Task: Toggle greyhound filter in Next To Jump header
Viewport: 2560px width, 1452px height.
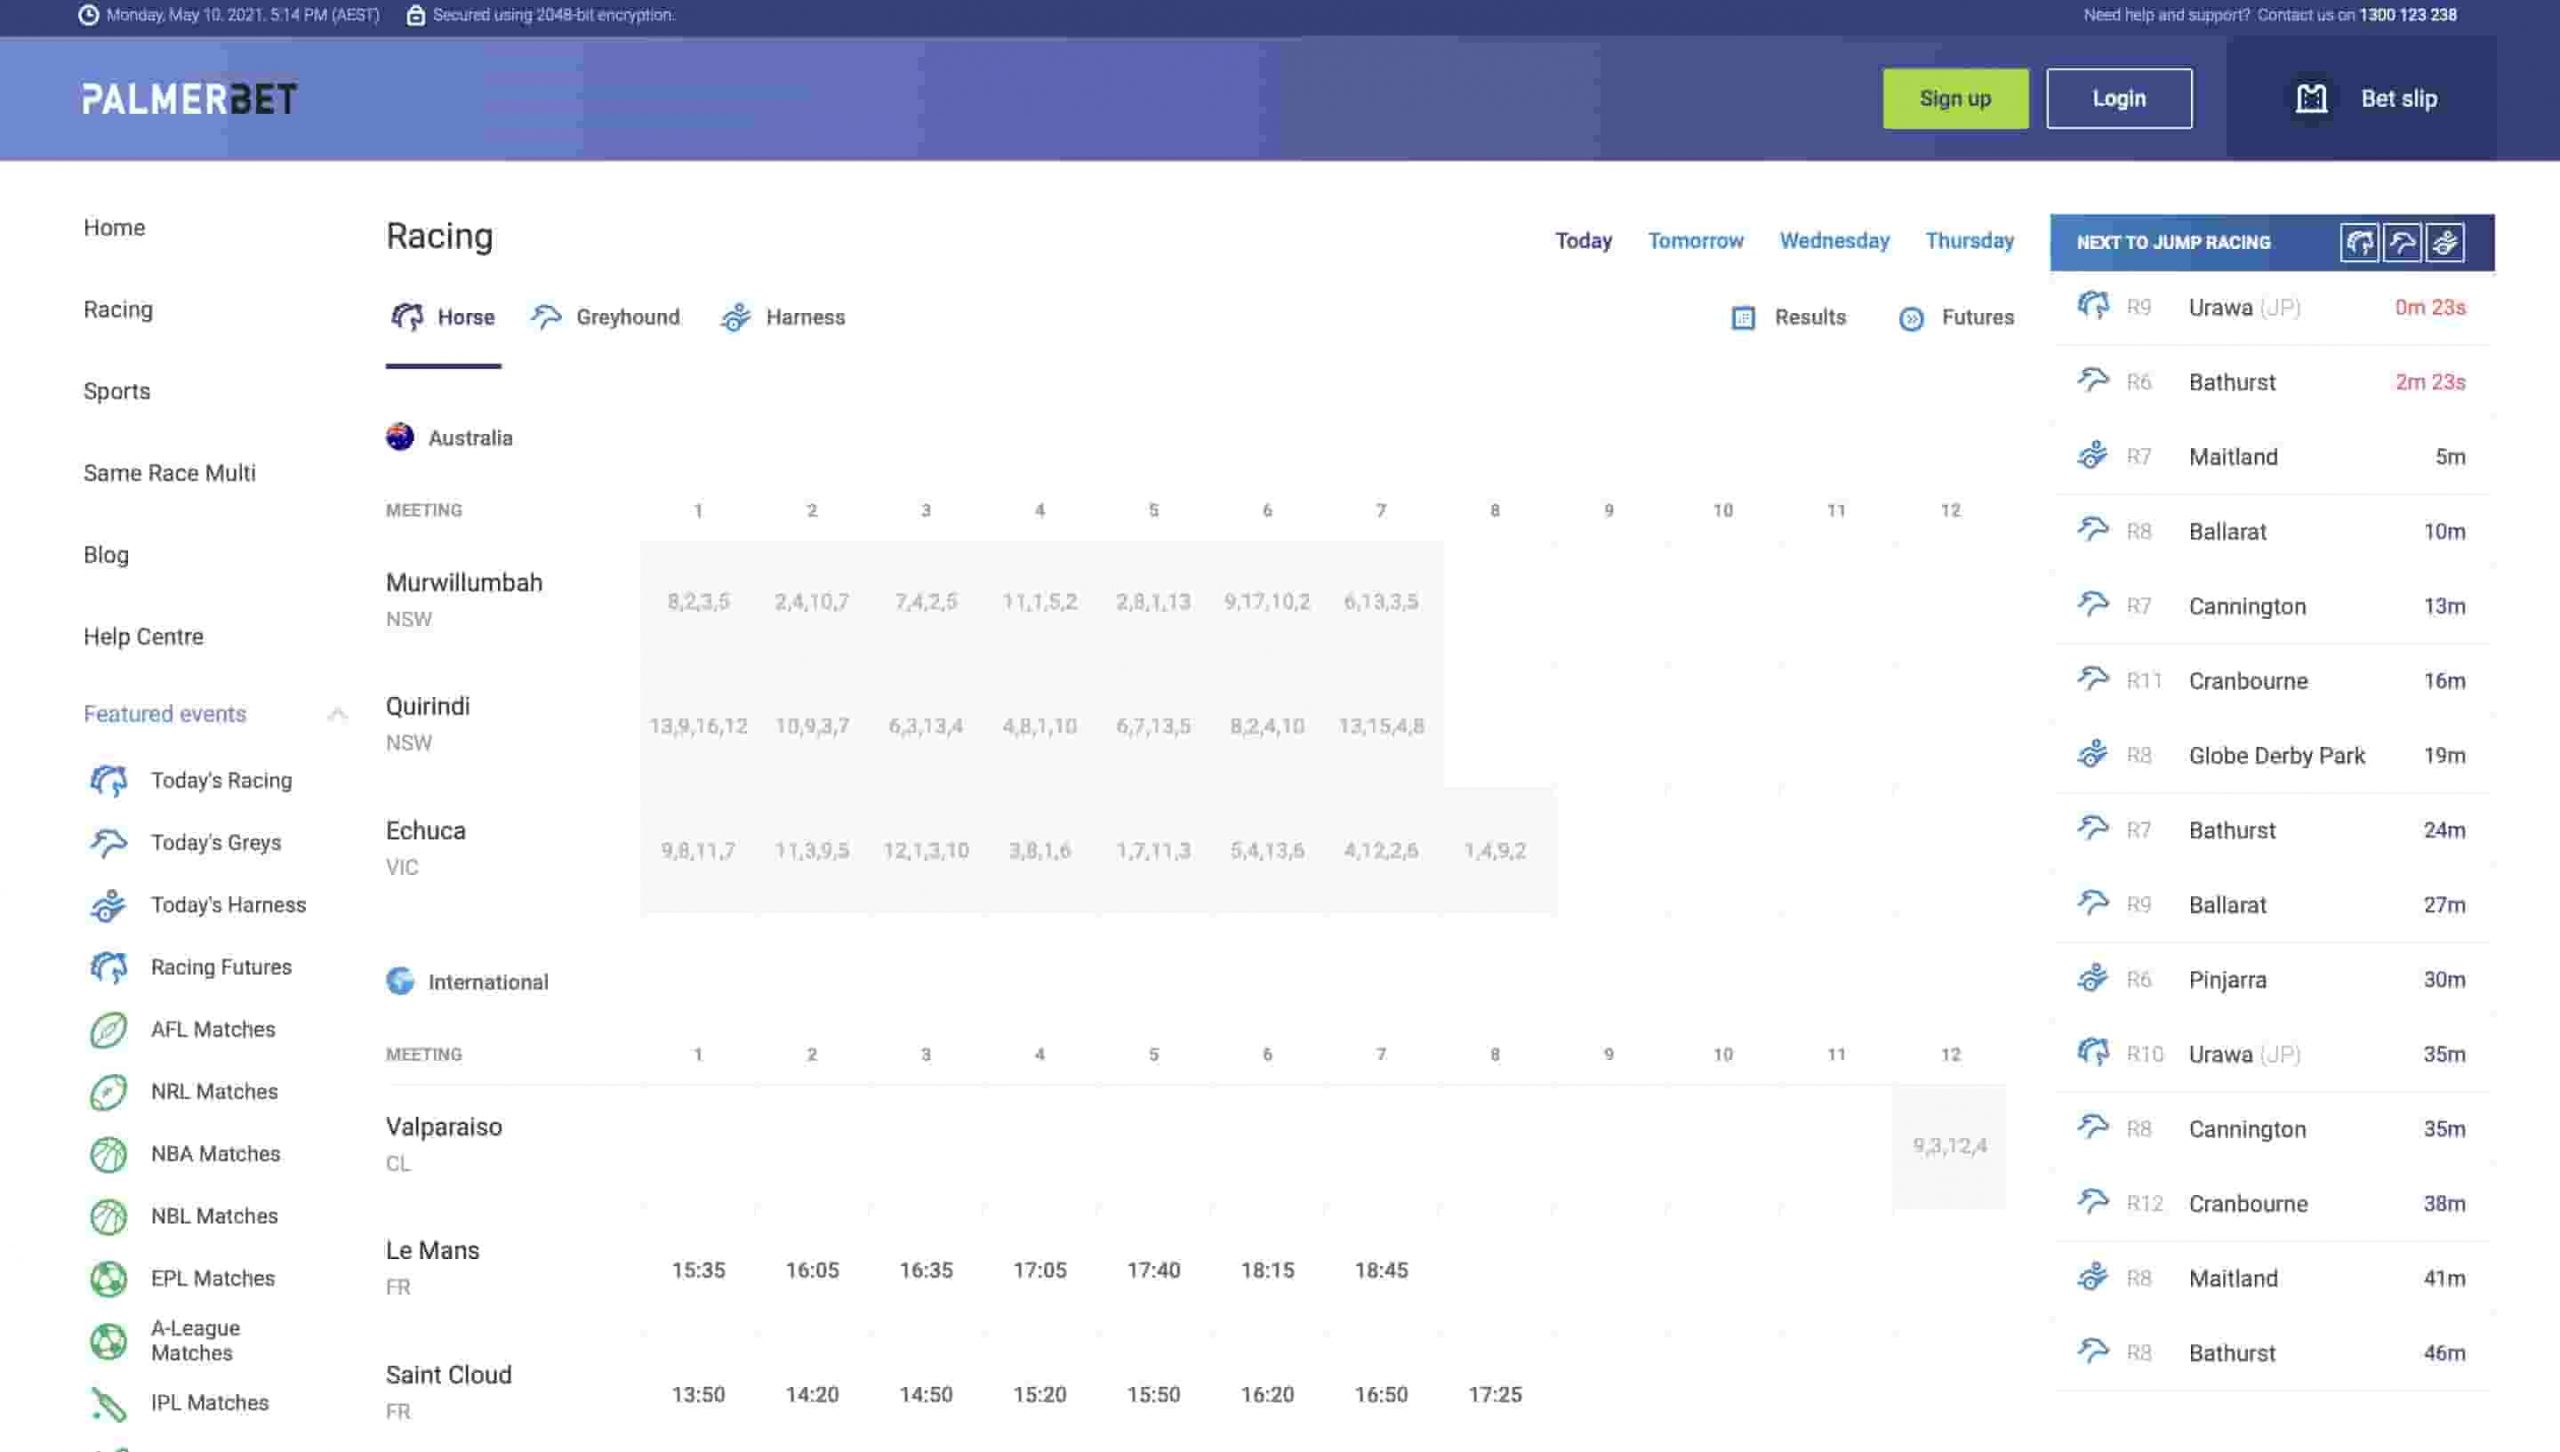Action: (x=2402, y=242)
